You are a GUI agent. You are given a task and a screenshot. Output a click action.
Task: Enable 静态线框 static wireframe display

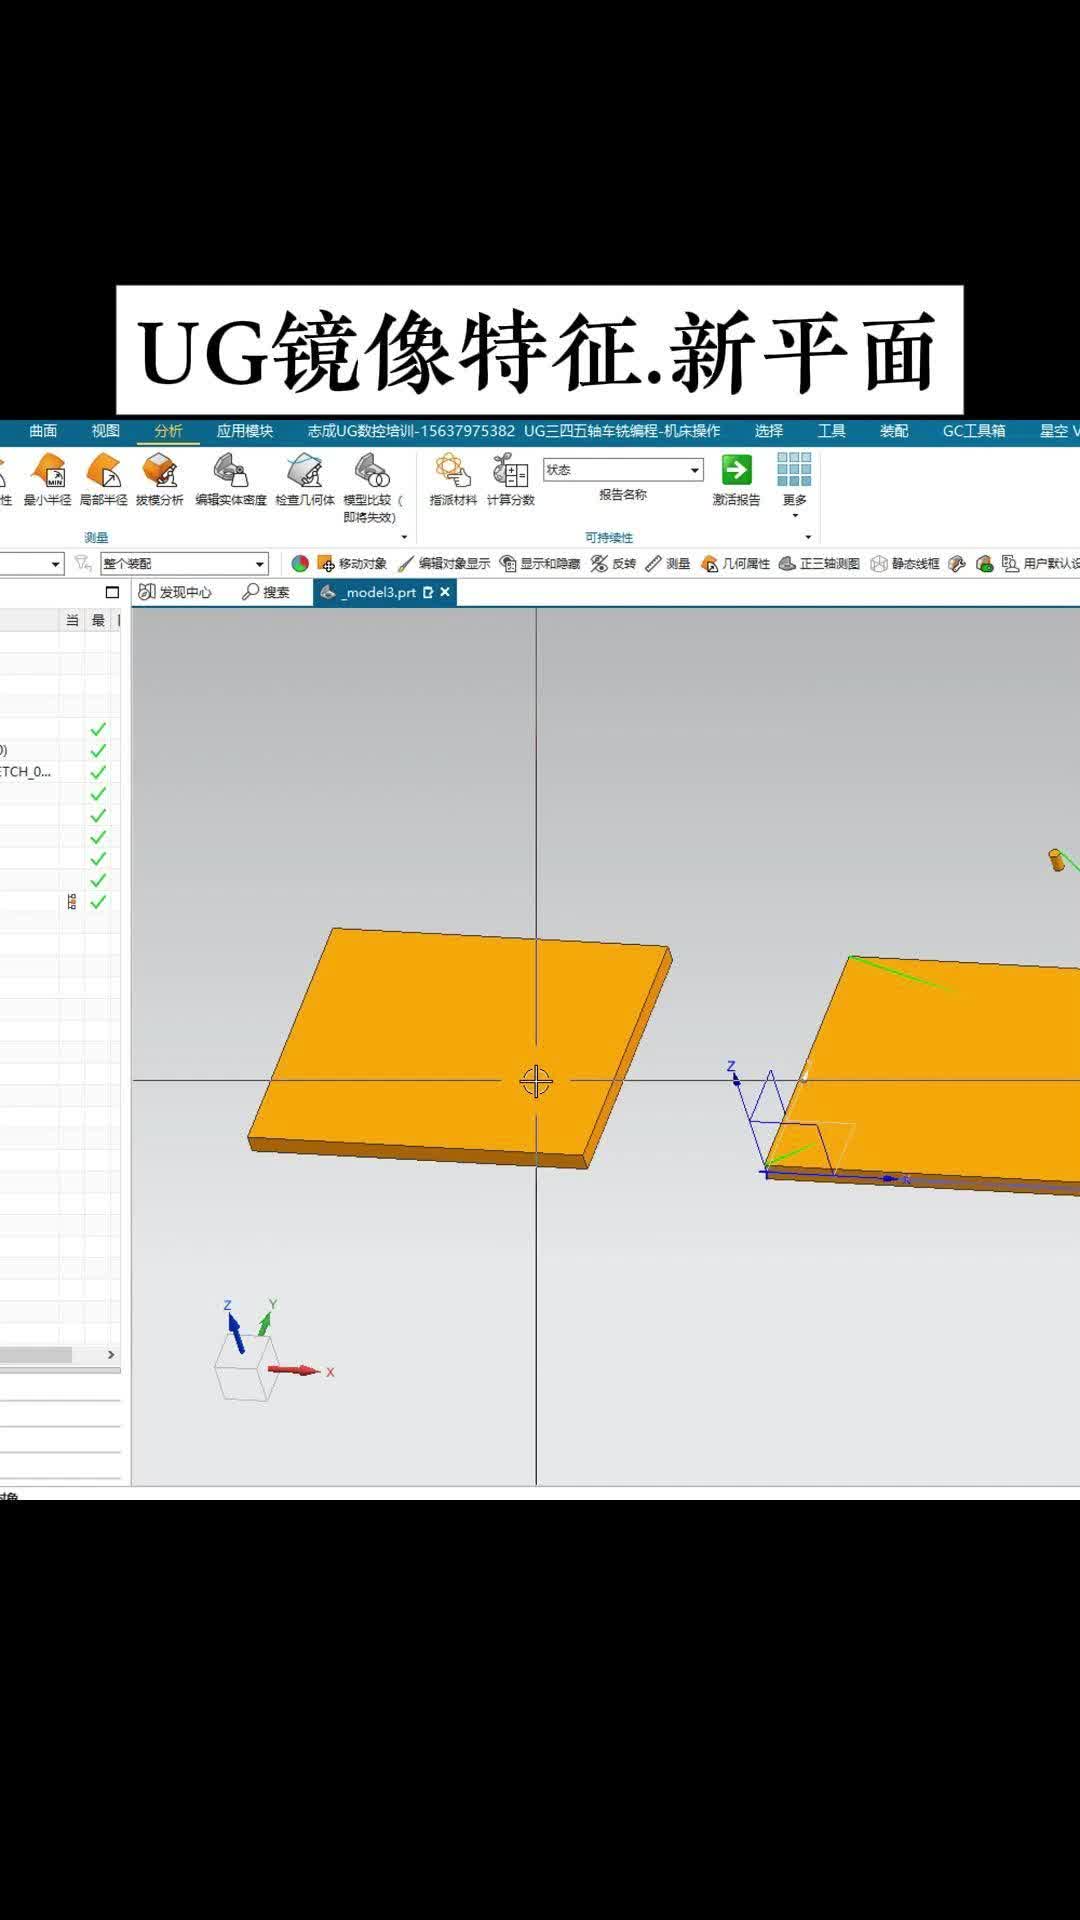coord(905,564)
